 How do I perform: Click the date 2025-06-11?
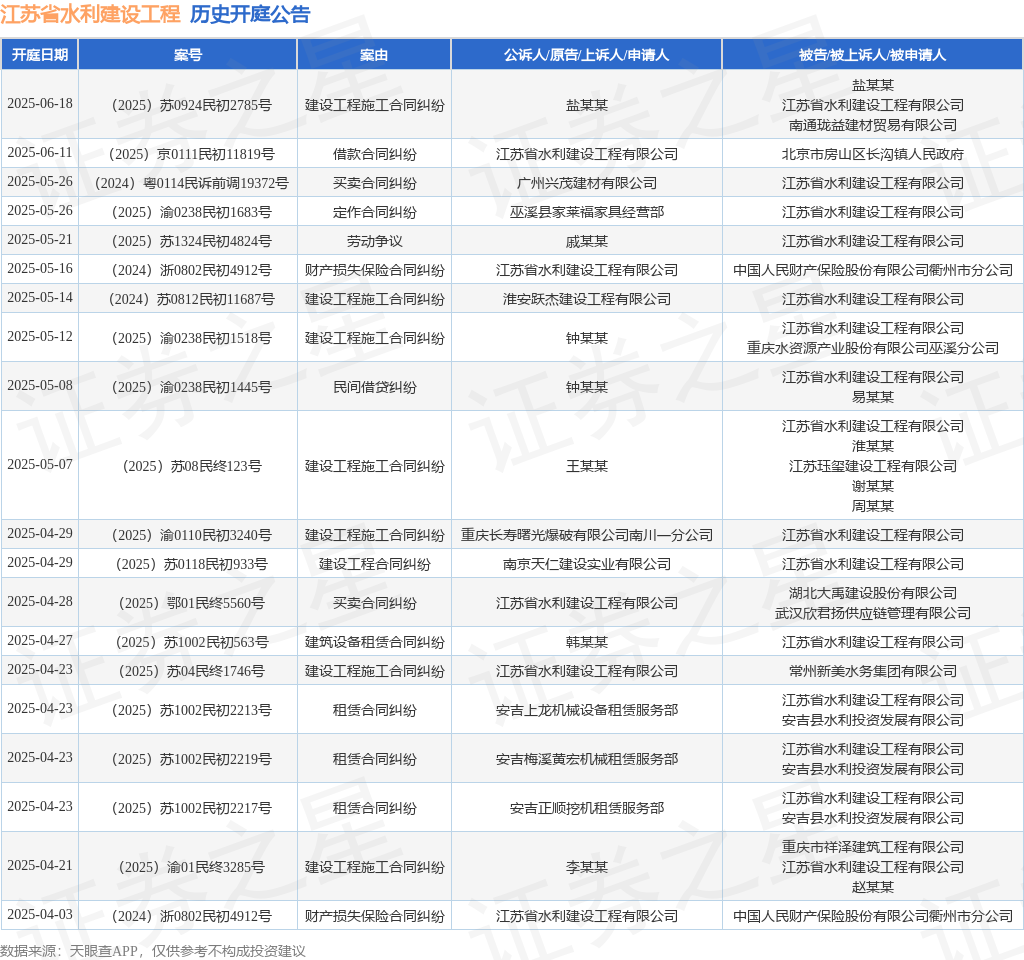coord(40,153)
